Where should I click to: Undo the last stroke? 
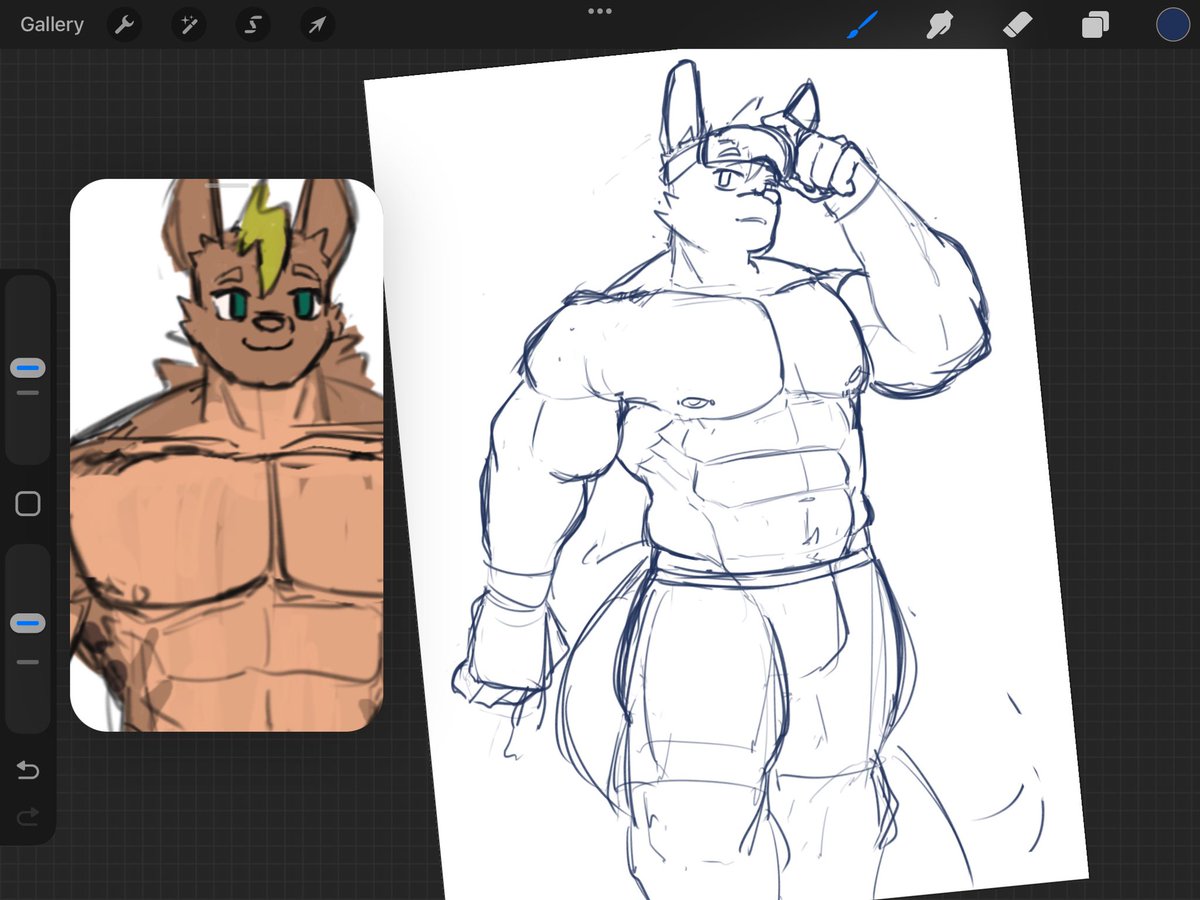28,770
